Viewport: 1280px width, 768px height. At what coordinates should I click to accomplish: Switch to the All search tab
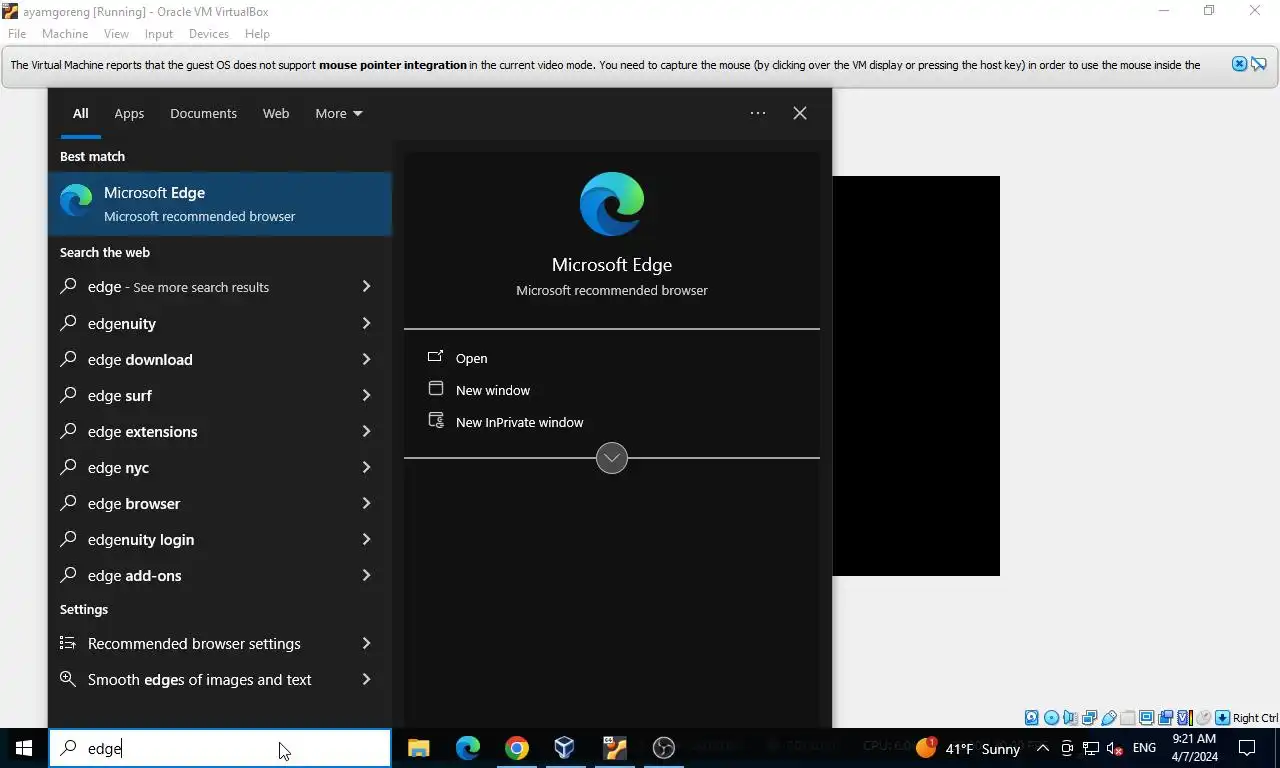(80, 113)
